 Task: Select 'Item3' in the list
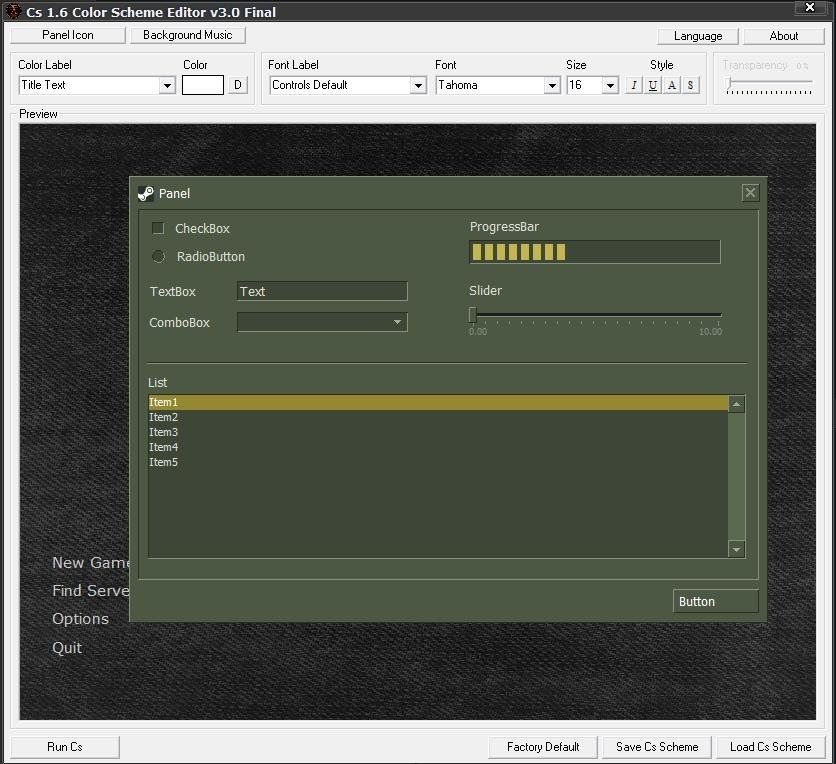[x=438, y=432]
